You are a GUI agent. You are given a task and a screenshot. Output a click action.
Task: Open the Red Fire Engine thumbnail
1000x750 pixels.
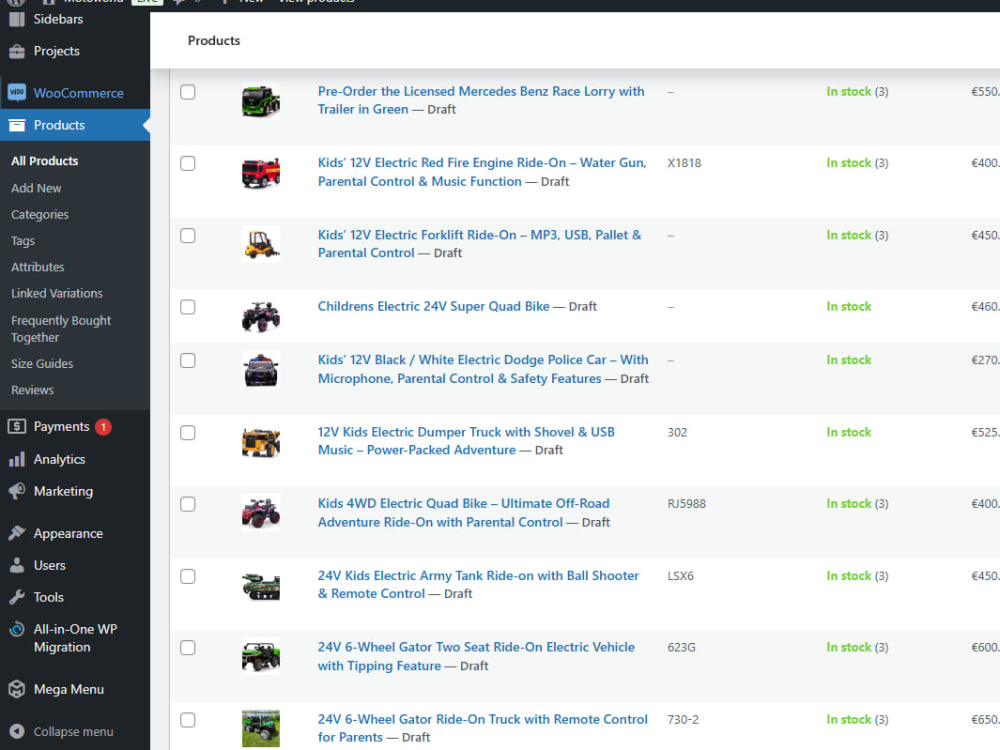[261, 173]
